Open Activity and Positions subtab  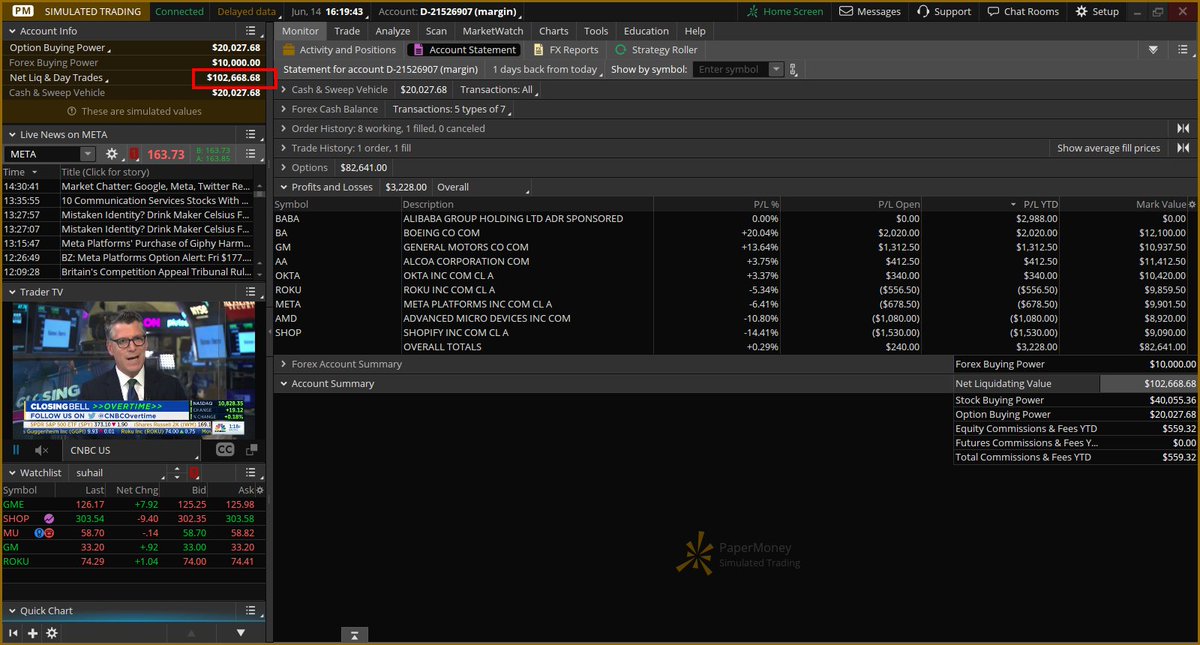[x=340, y=50]
